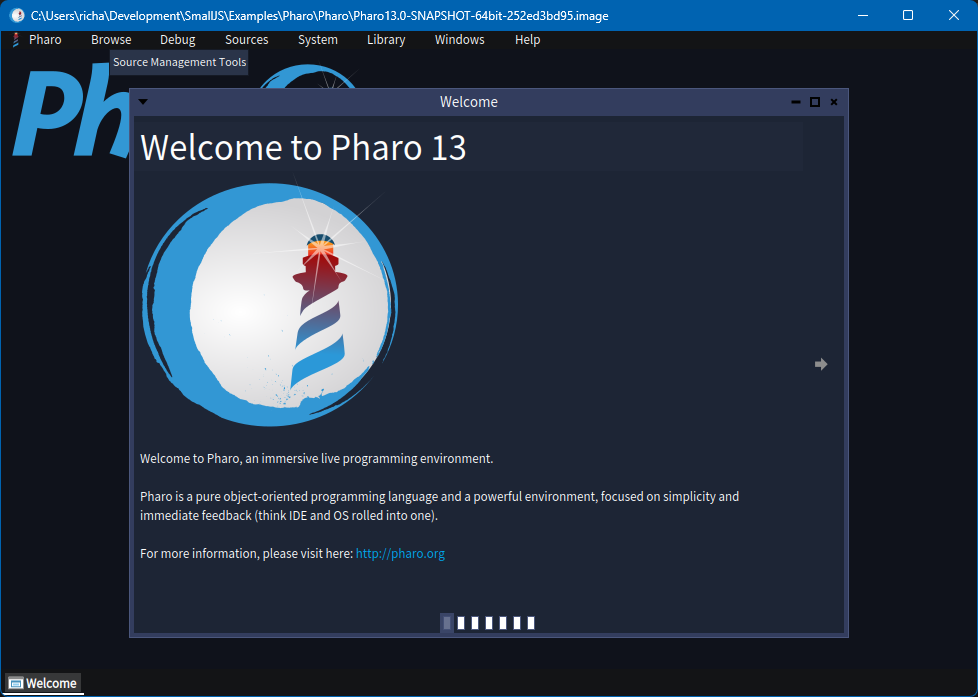978x697 pixels.
Task: Maximize the Pharo OS window
Action: [908, 16]
